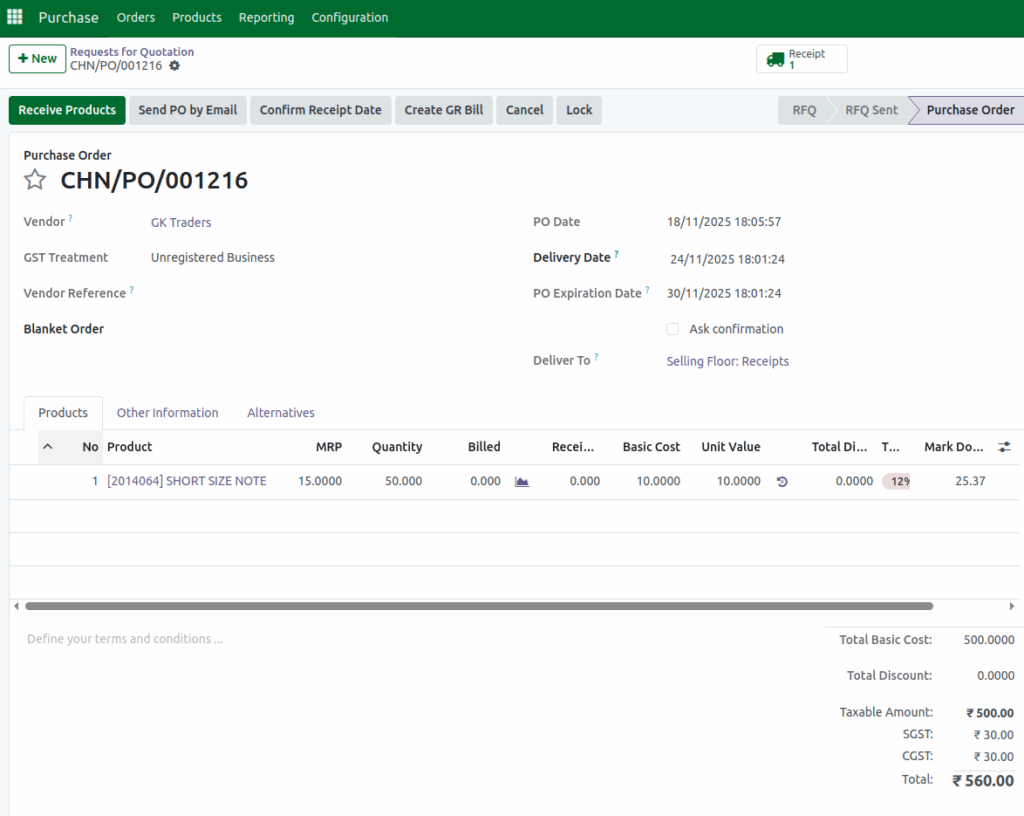Viewport: 1024px width, 816px height.
Task: Open the Configuration menu
Action: pos(349,17)
